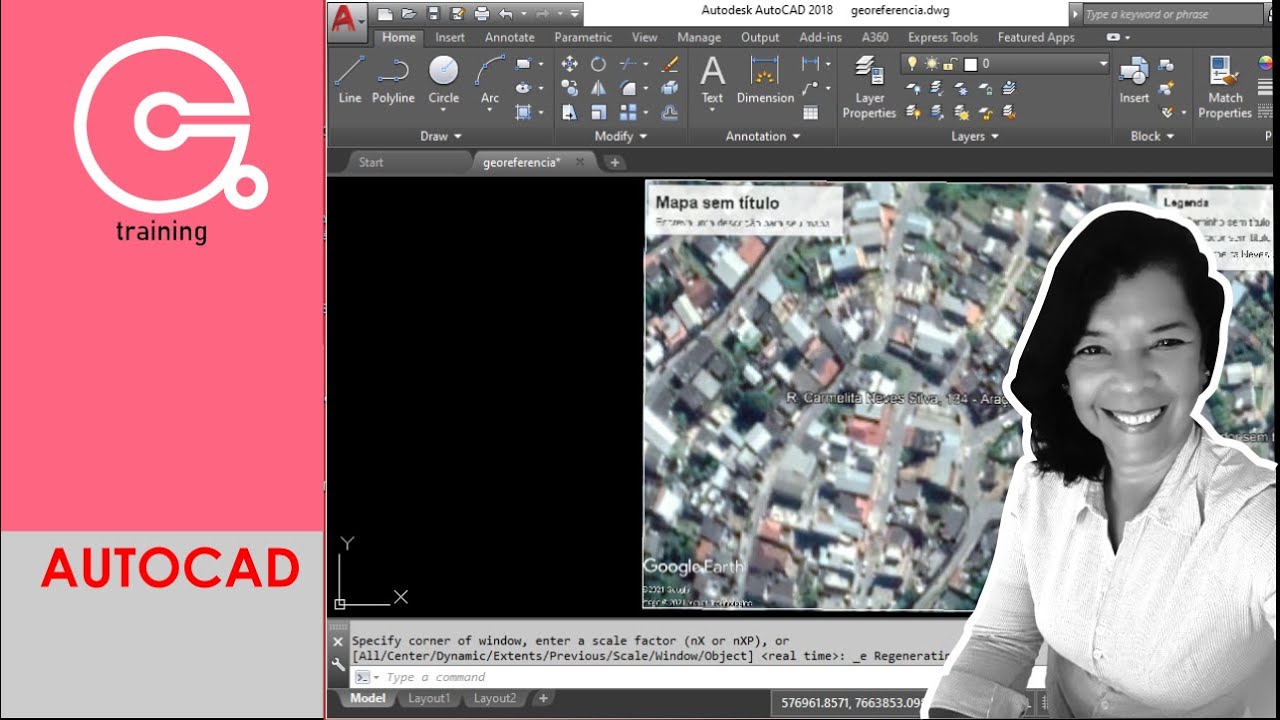Click the Create Block icon
1280x720 pixels.
pos(1165,65)
